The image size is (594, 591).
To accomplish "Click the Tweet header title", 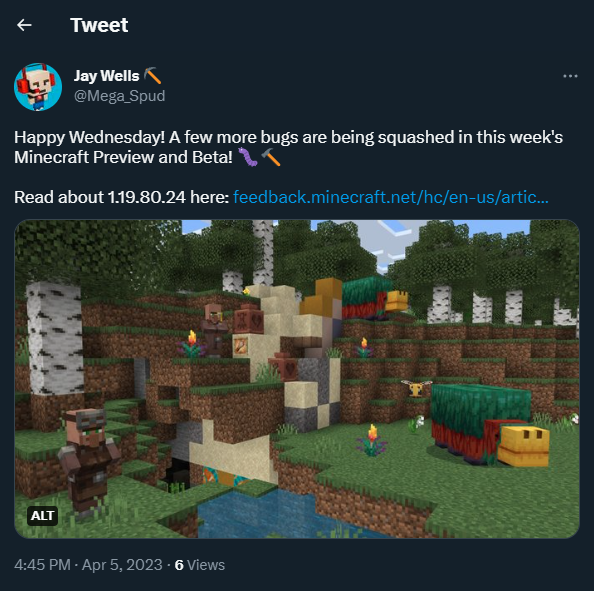I will tap(99, 25).
